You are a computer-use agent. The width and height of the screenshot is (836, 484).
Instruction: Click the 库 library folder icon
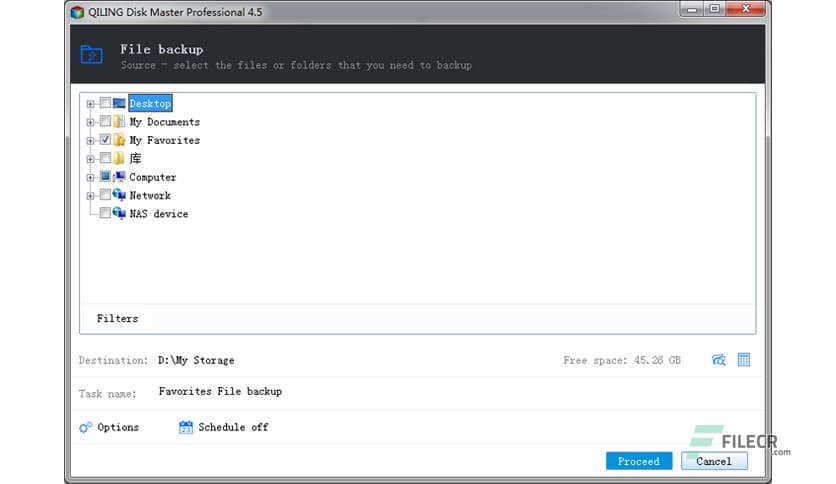point(119,158)
